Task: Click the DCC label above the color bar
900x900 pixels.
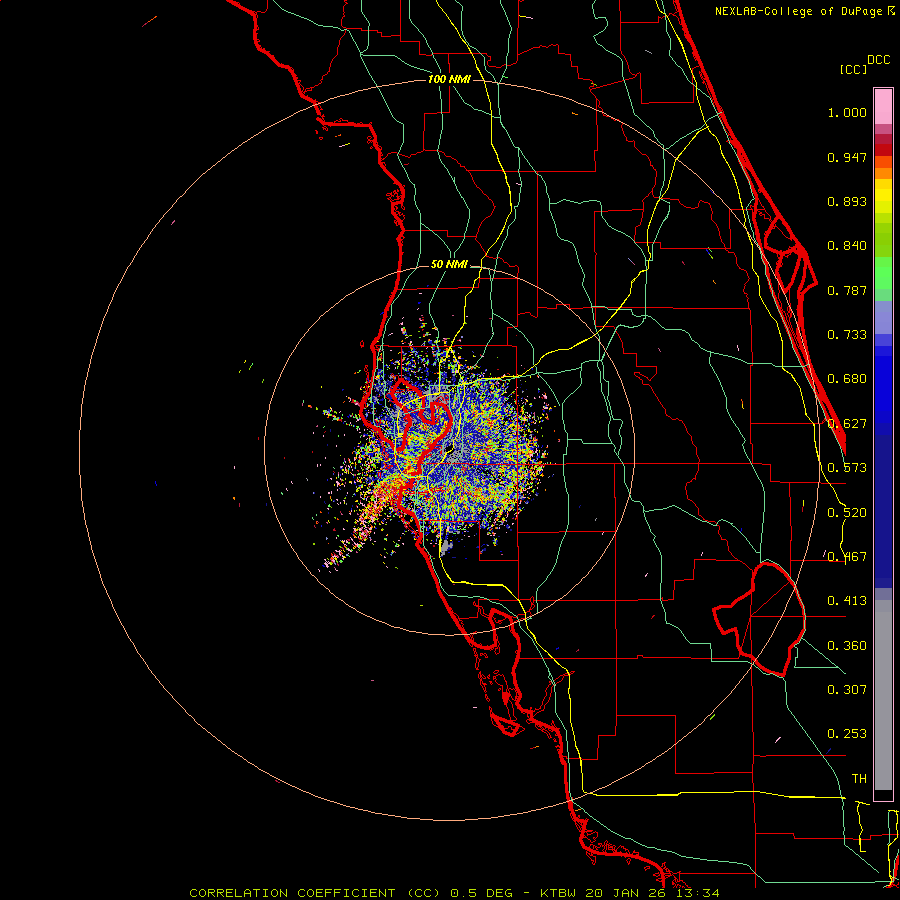Action: pos(878,59)
